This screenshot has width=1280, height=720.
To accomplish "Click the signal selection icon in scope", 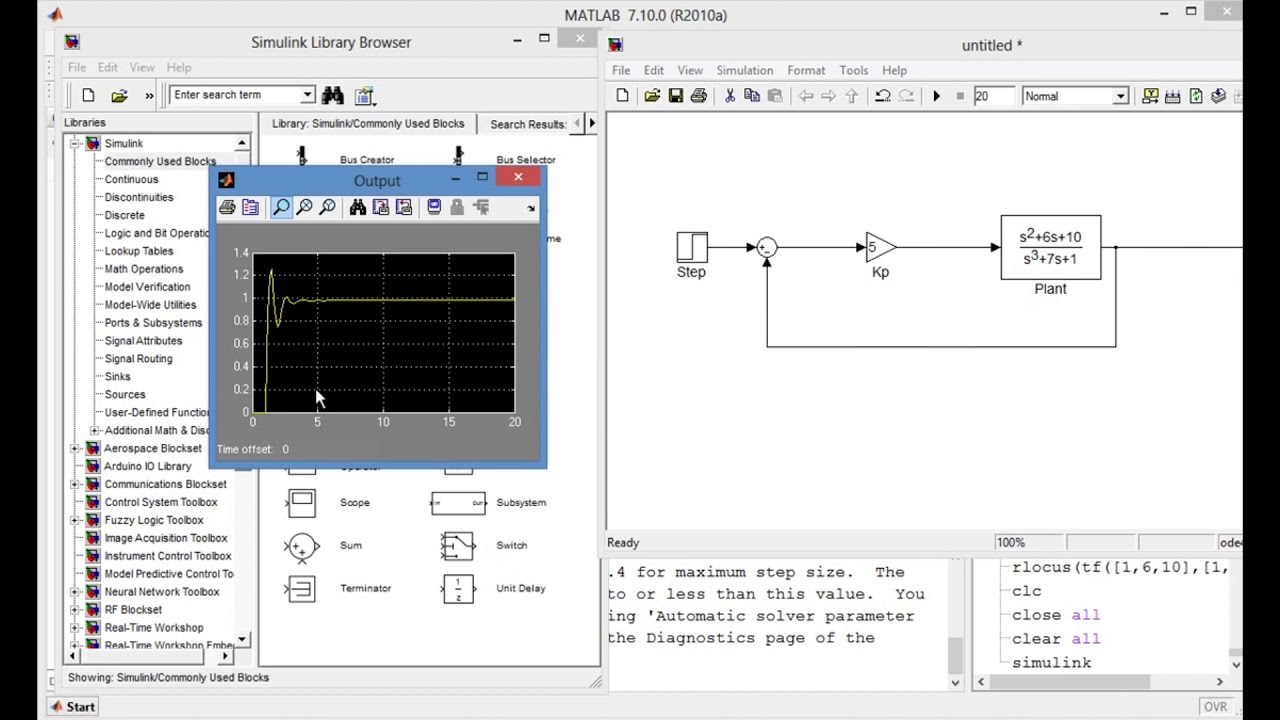I will click(481, 207).
